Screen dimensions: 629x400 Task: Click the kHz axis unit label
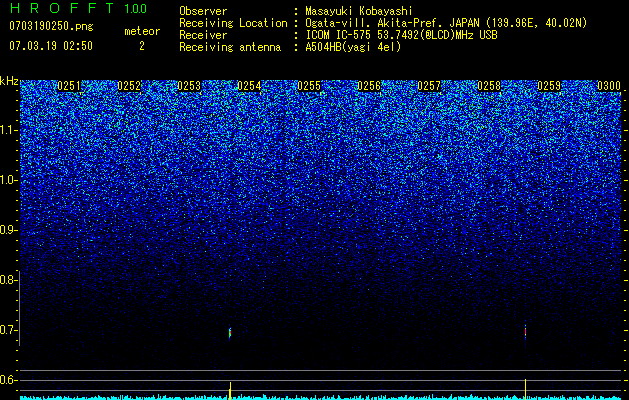[x=9, y=81]
